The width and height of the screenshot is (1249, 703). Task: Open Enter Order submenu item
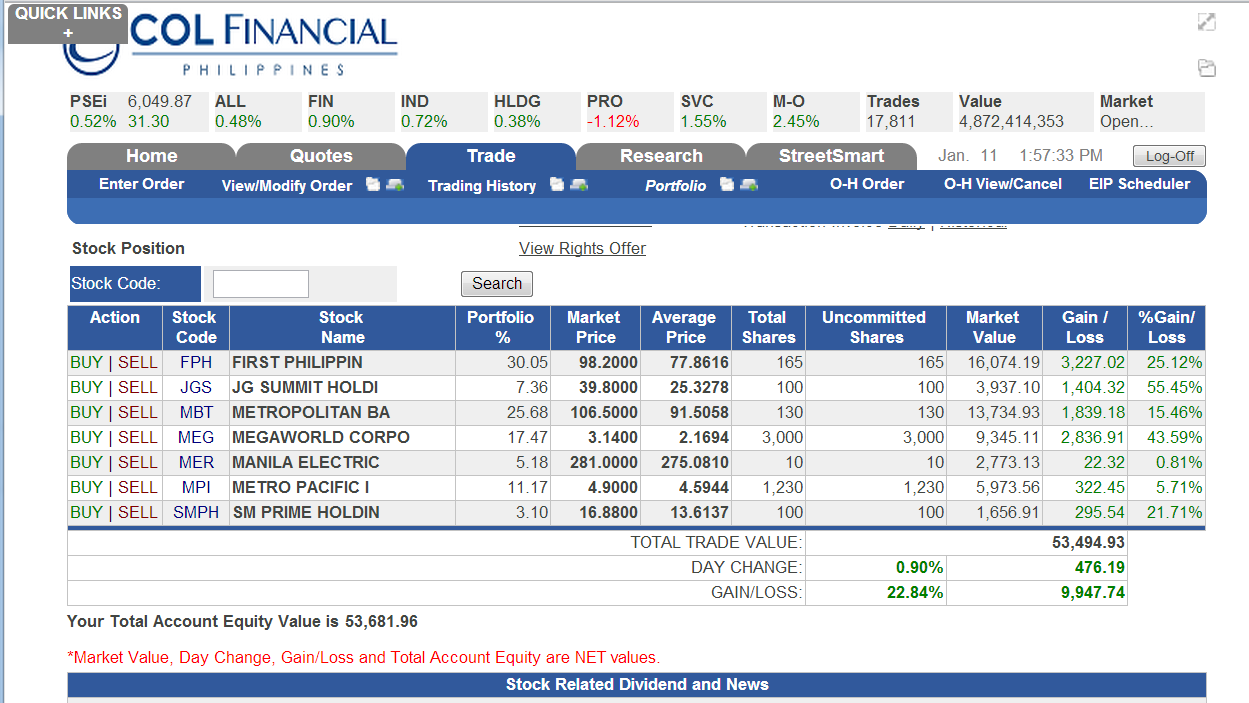(141, 184)
